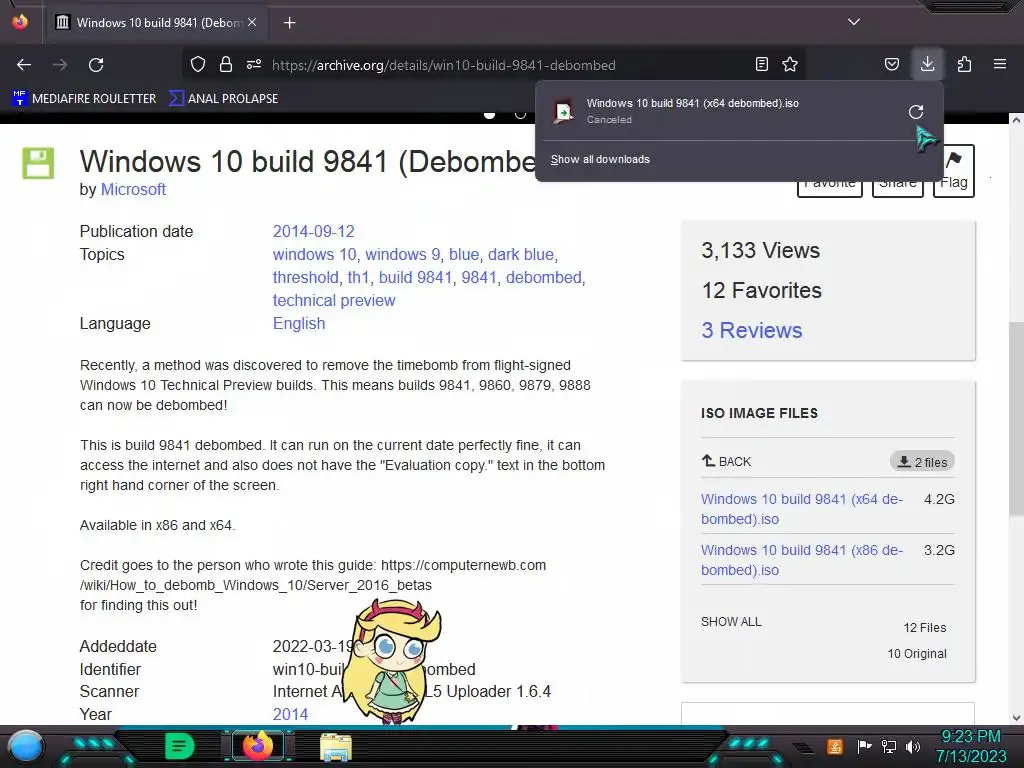Download the 2 files bundle
Image resolution: width=1024 pixels, height=768 pixels.
click(922, 462)
